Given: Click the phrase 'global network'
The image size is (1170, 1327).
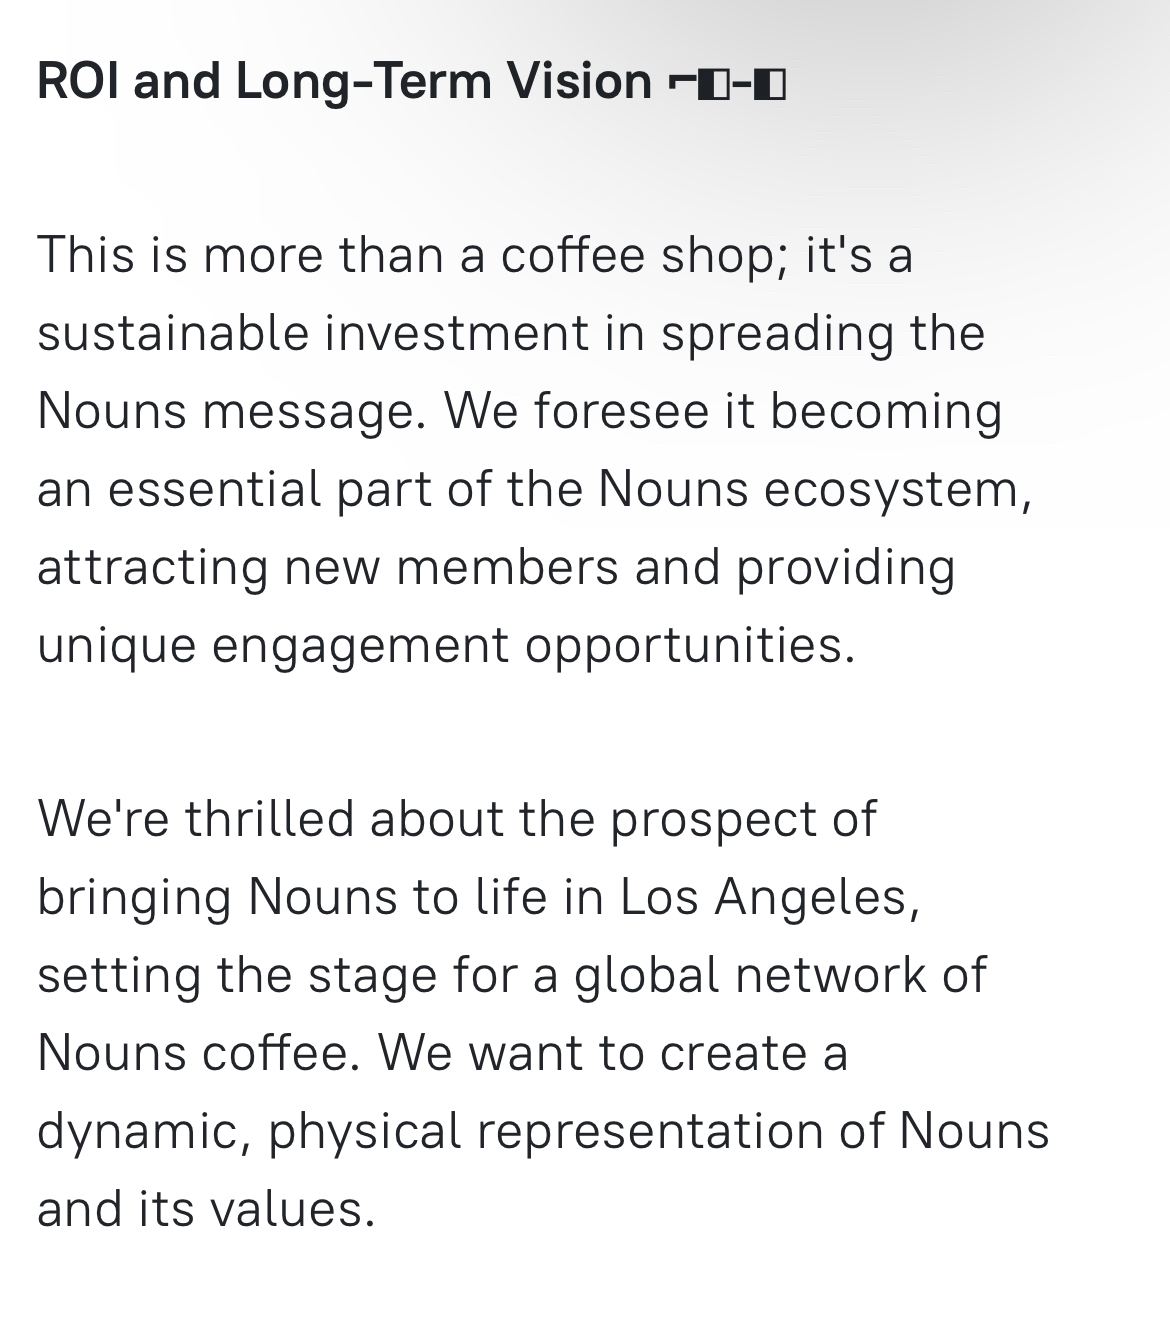Looking at the screenshot, I should (x=750, y=975).
